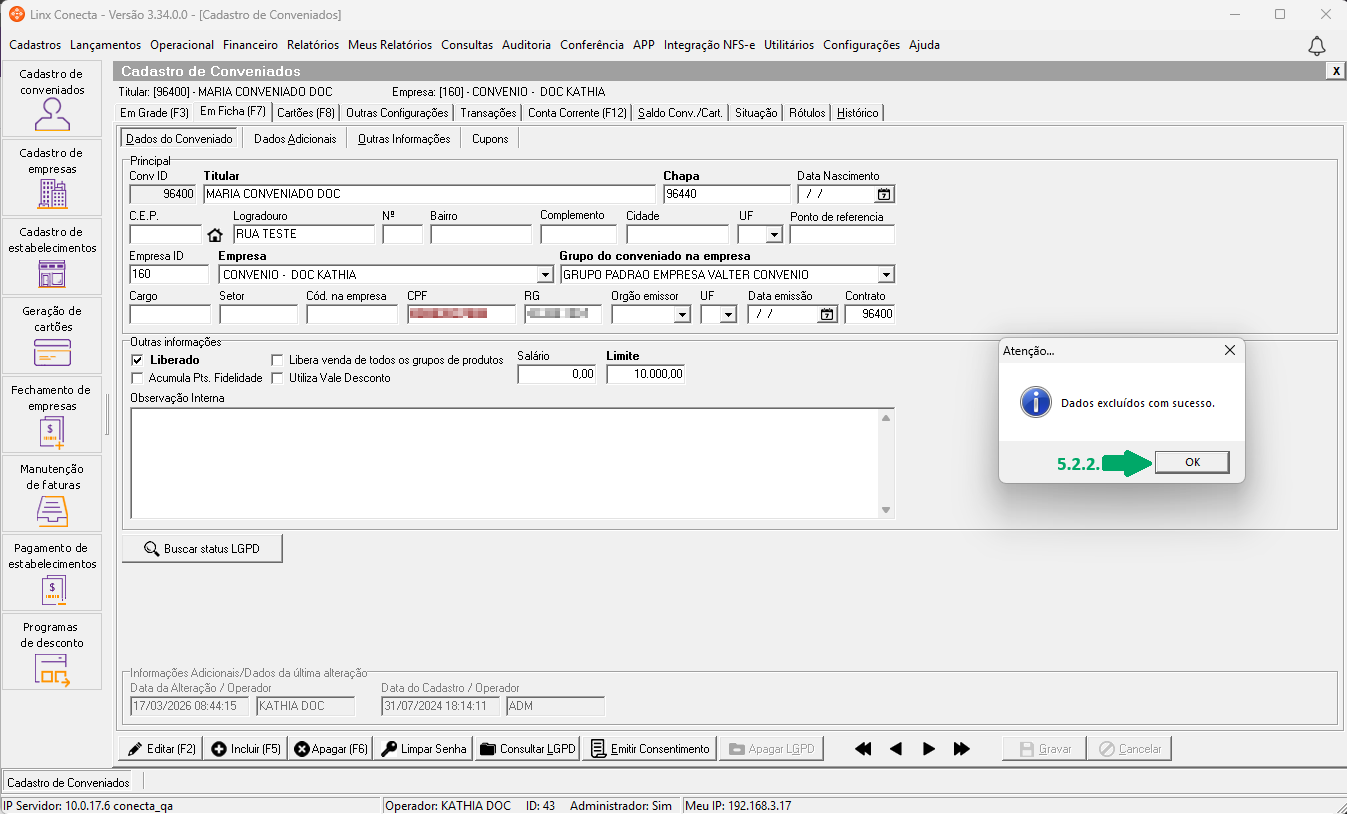Go to the first record arrow
1347x814 pixels.
pos(863,749)
